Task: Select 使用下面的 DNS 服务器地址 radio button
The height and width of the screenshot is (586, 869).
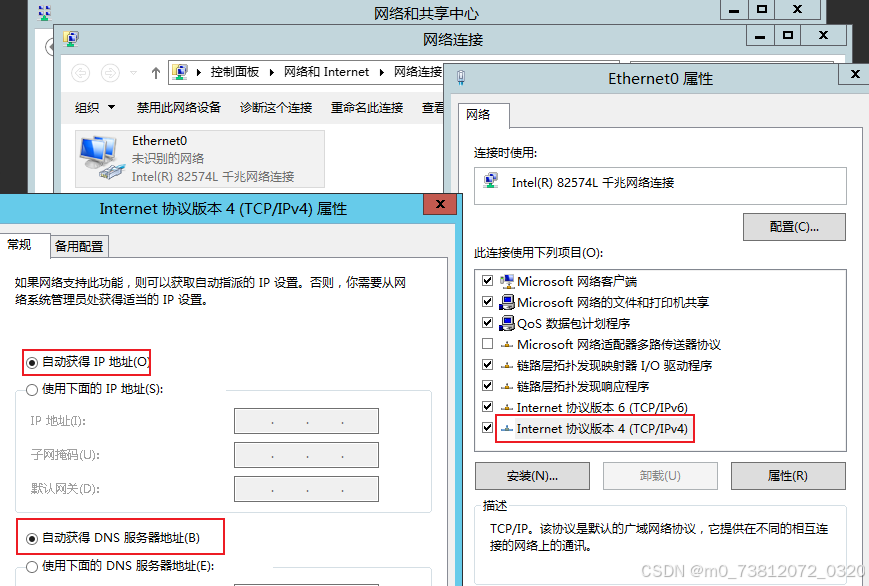Action: click(x=32, y=567)
